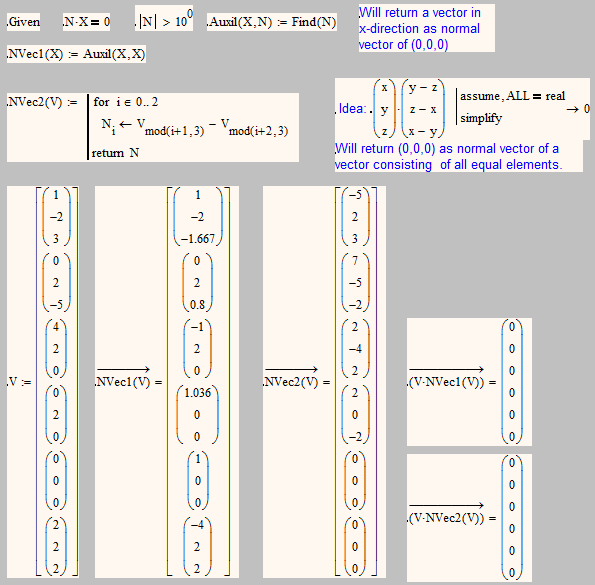Select the "N·X = 0" constraint equation
The height and width of the screenshot is (585, 595).
pyautogui.click(x=87, y=22)
